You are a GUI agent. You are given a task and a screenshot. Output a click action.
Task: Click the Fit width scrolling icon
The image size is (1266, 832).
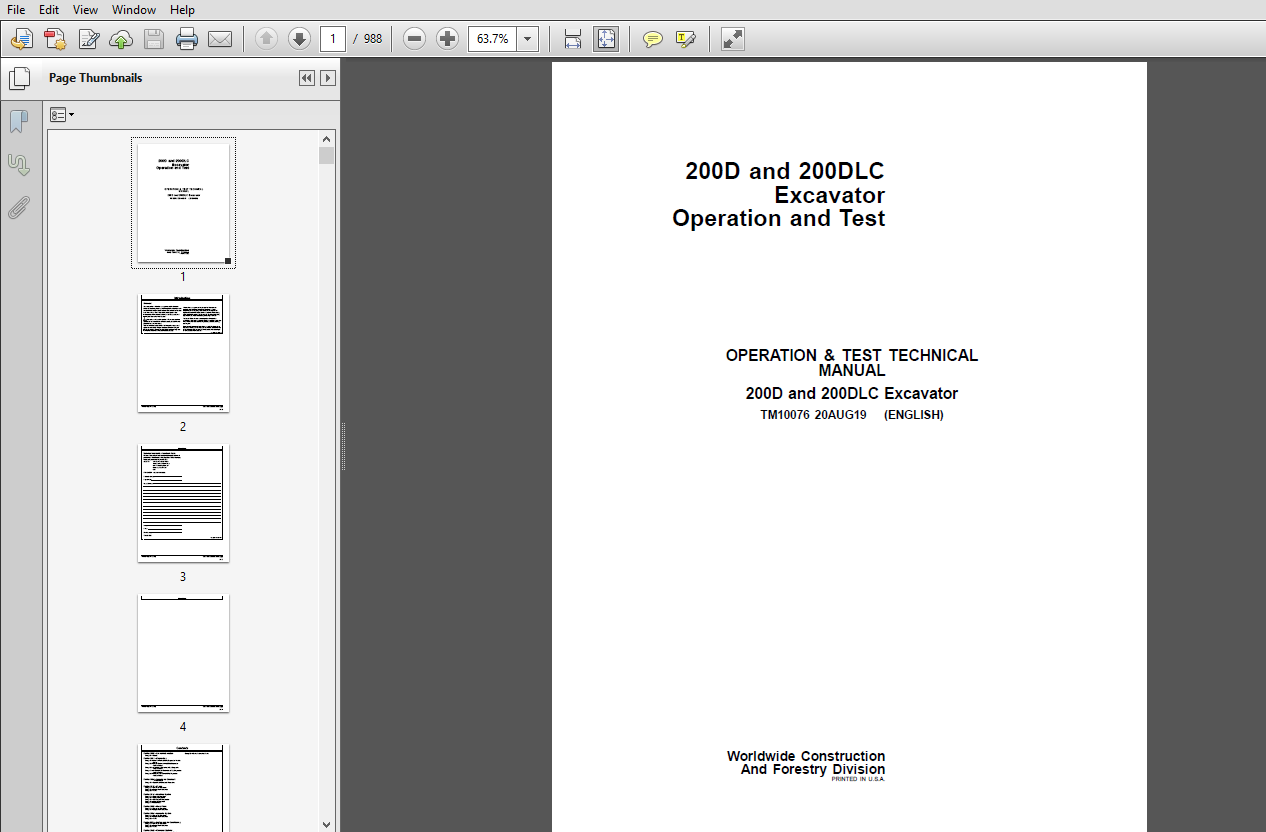click(x=573, y=39)
